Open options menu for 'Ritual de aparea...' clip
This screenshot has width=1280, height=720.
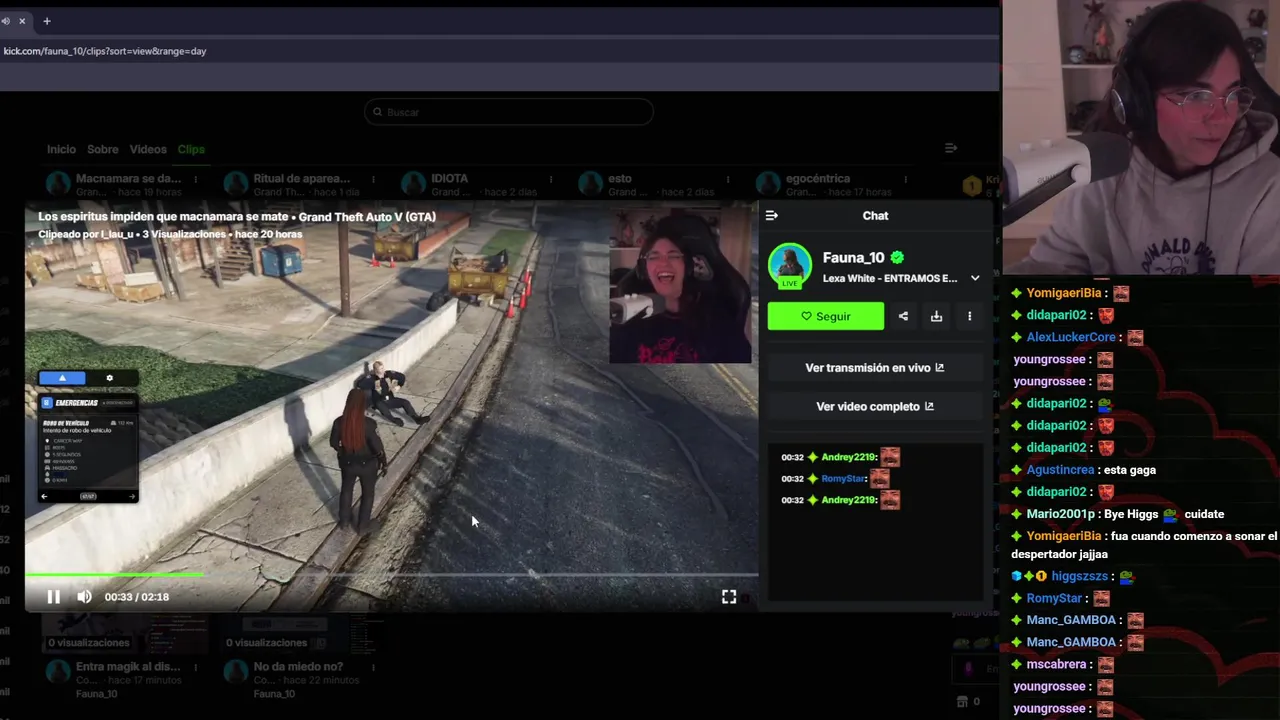coord(373,179)
